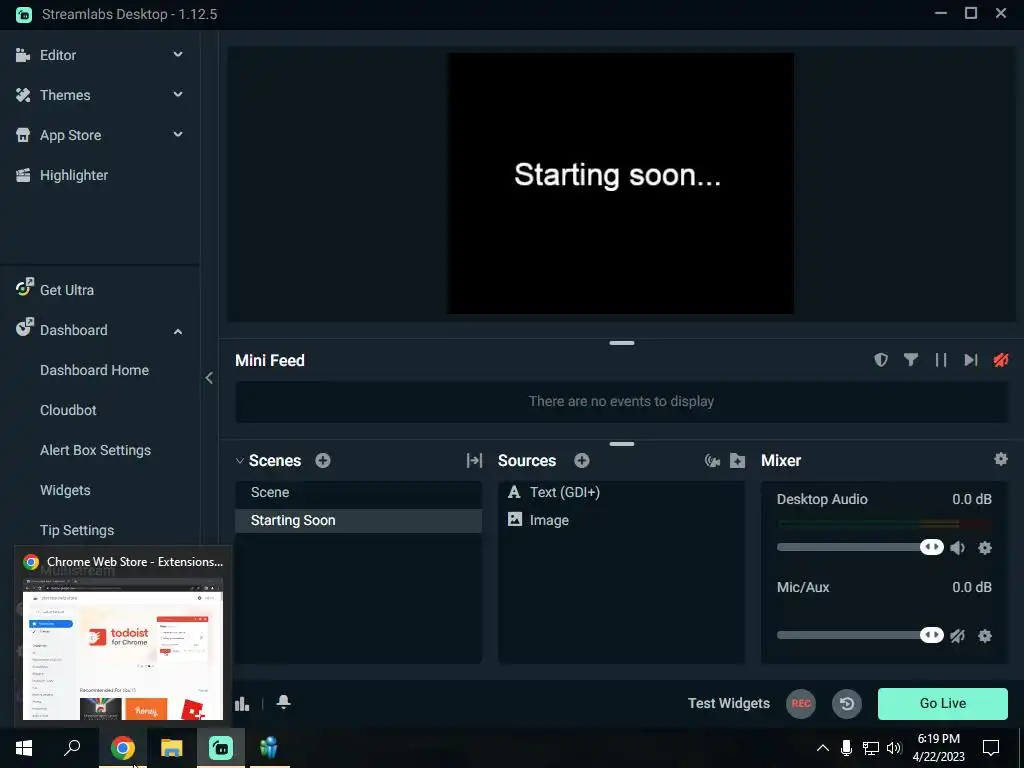
Task: Unmute the Mic/Aux speaker icon
Action: (x=958, y=636)
